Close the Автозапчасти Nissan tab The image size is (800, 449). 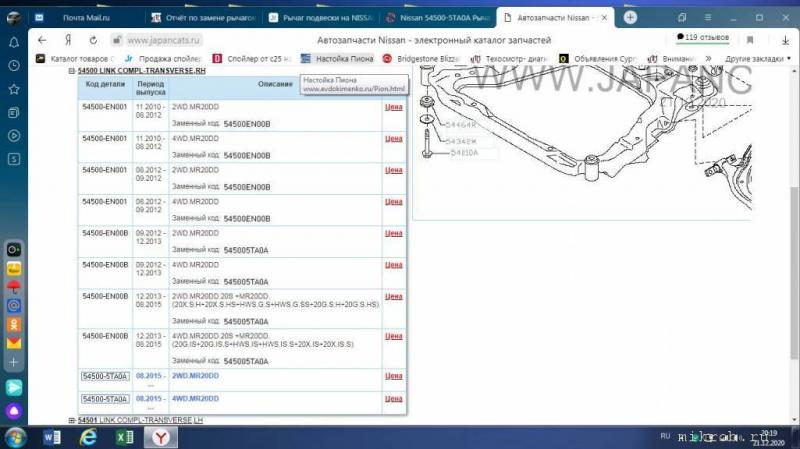pyautogui.click(x=604, y=17)
